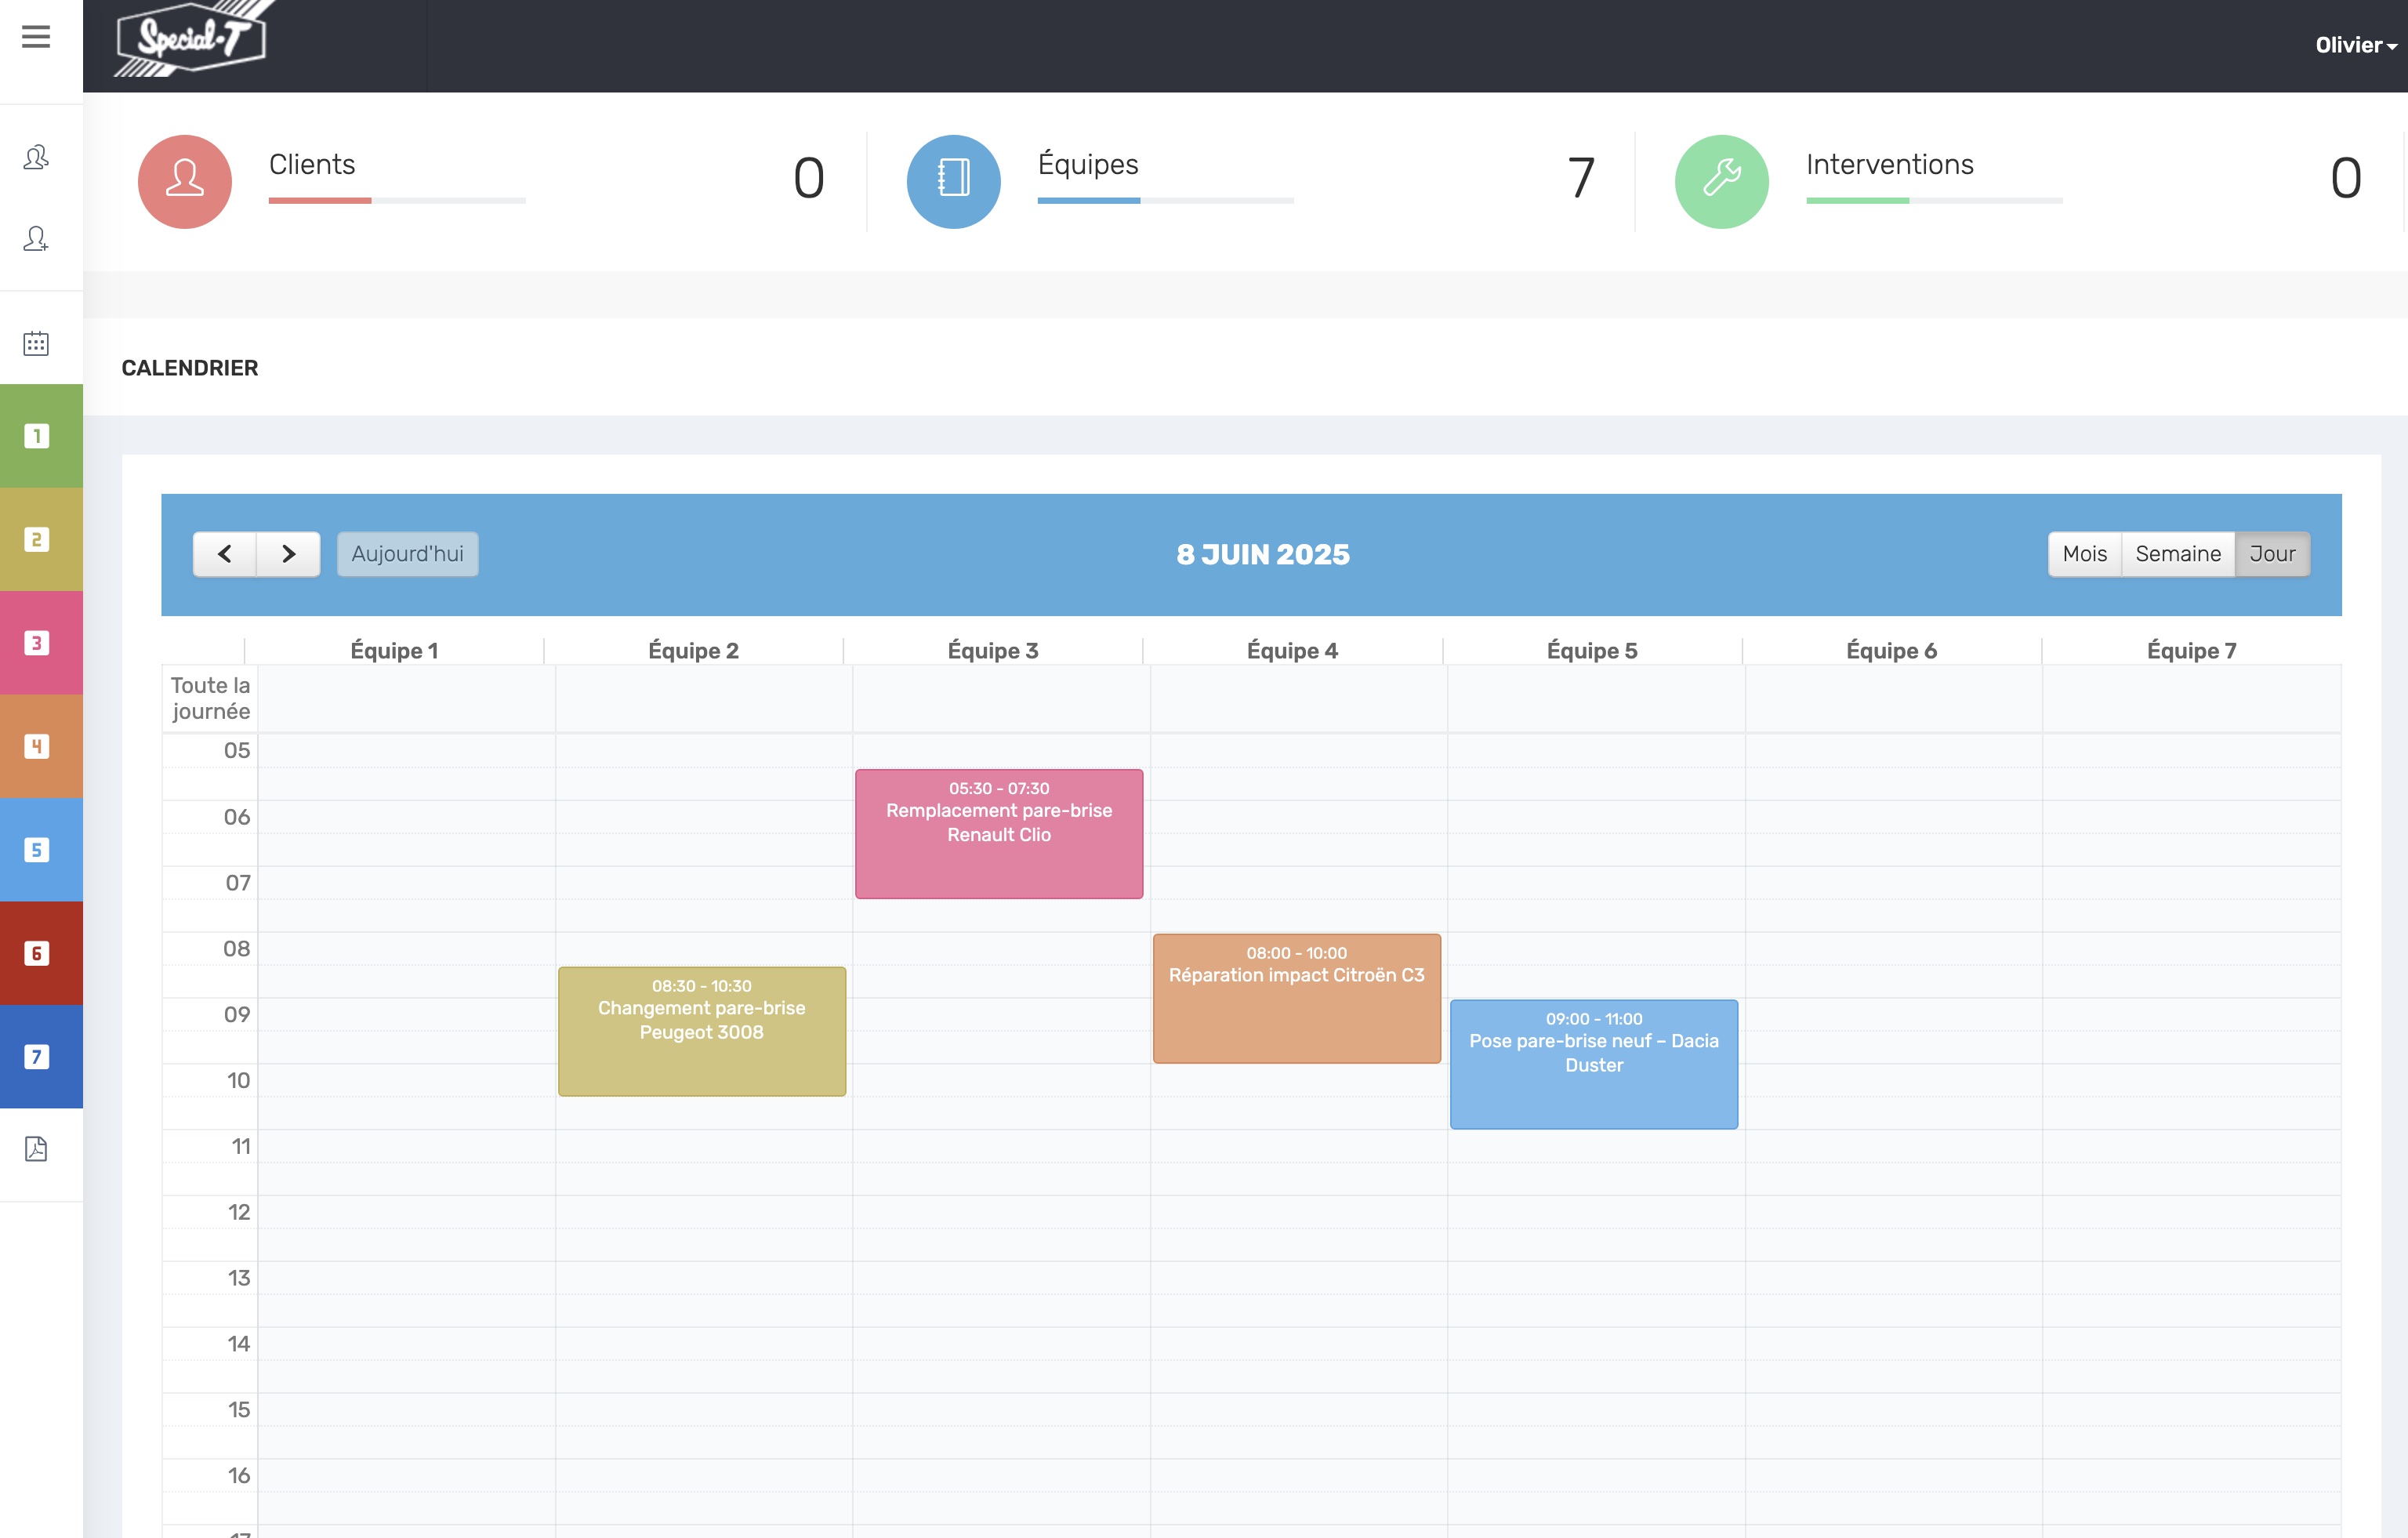Click the Équipe 5 column header
The width and height of the screenshot is (2408, 1538).
[1592, 650]
